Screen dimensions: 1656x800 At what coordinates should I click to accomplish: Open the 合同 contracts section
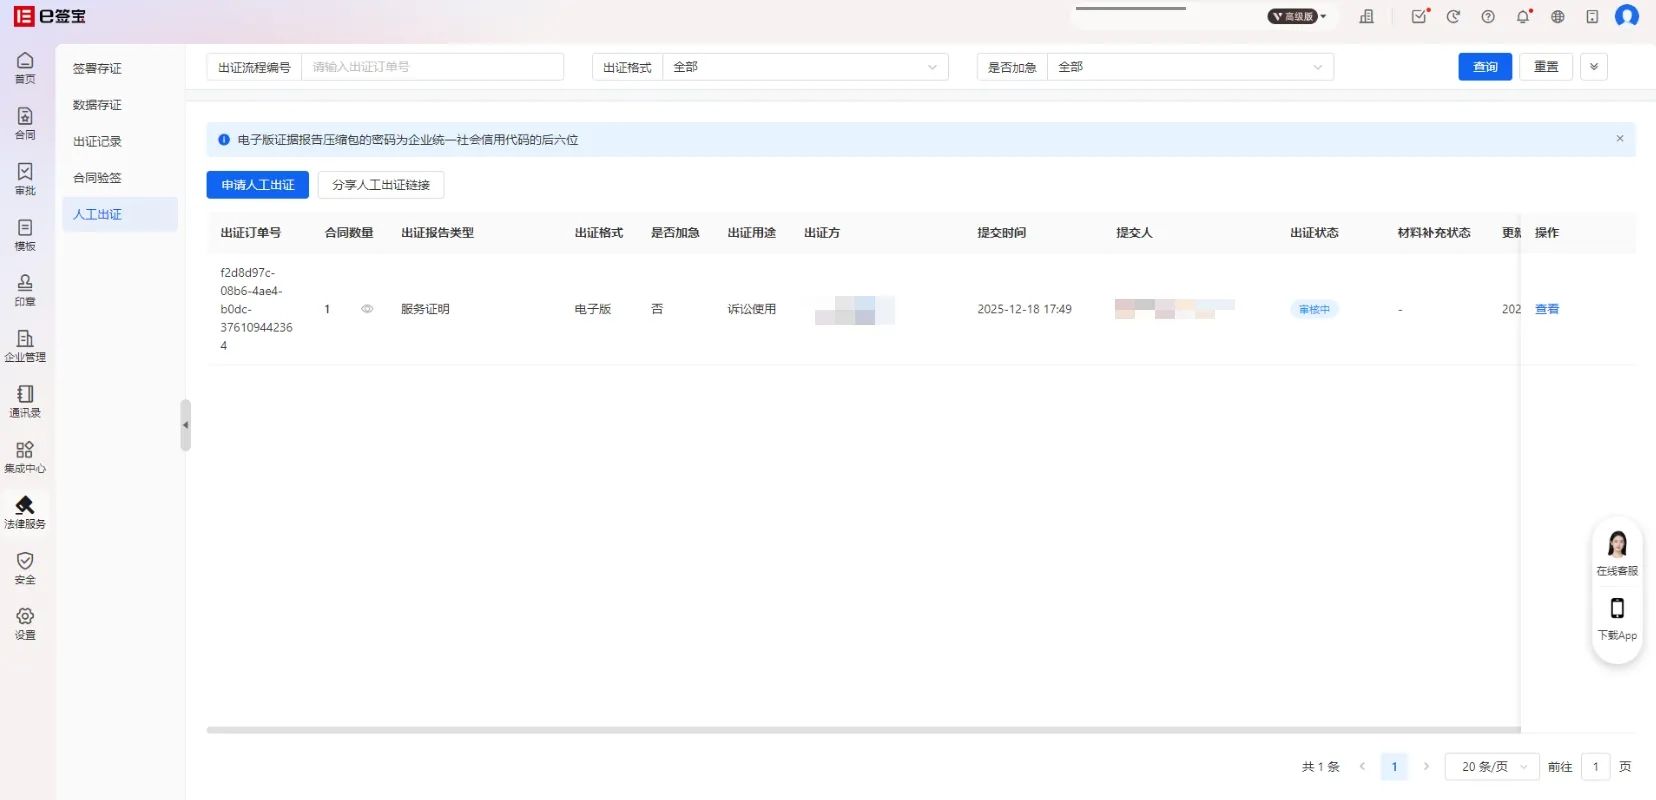tap(25, 124)
